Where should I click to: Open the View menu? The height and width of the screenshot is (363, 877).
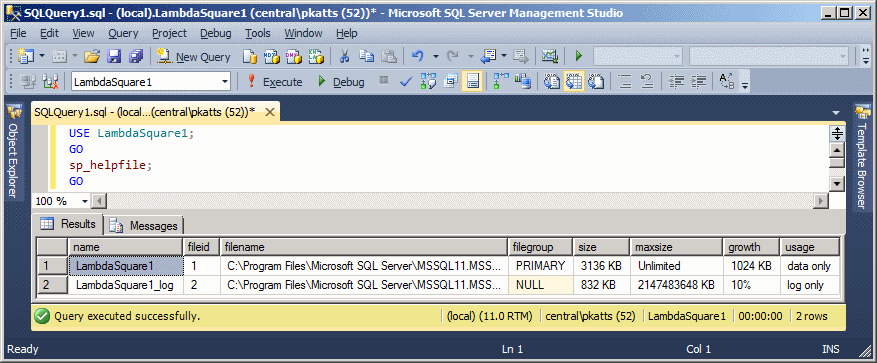83,33
